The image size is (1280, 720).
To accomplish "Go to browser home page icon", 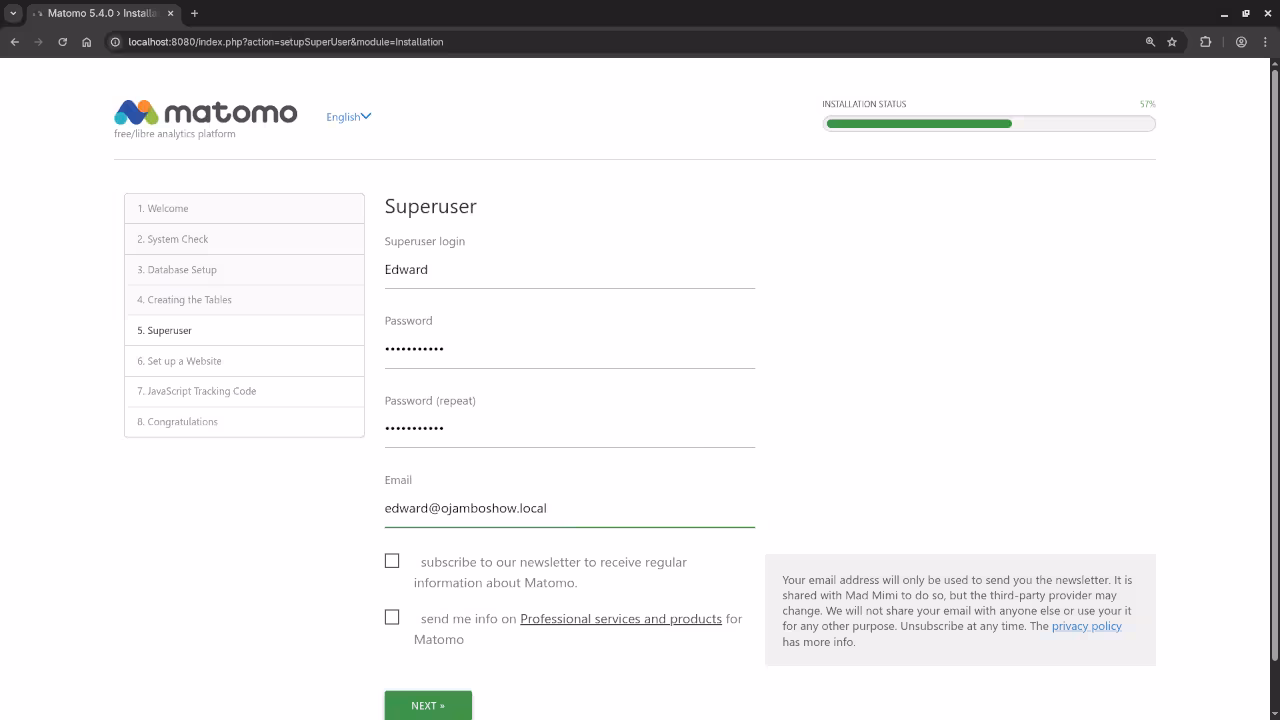I will (x=87, y=42).
